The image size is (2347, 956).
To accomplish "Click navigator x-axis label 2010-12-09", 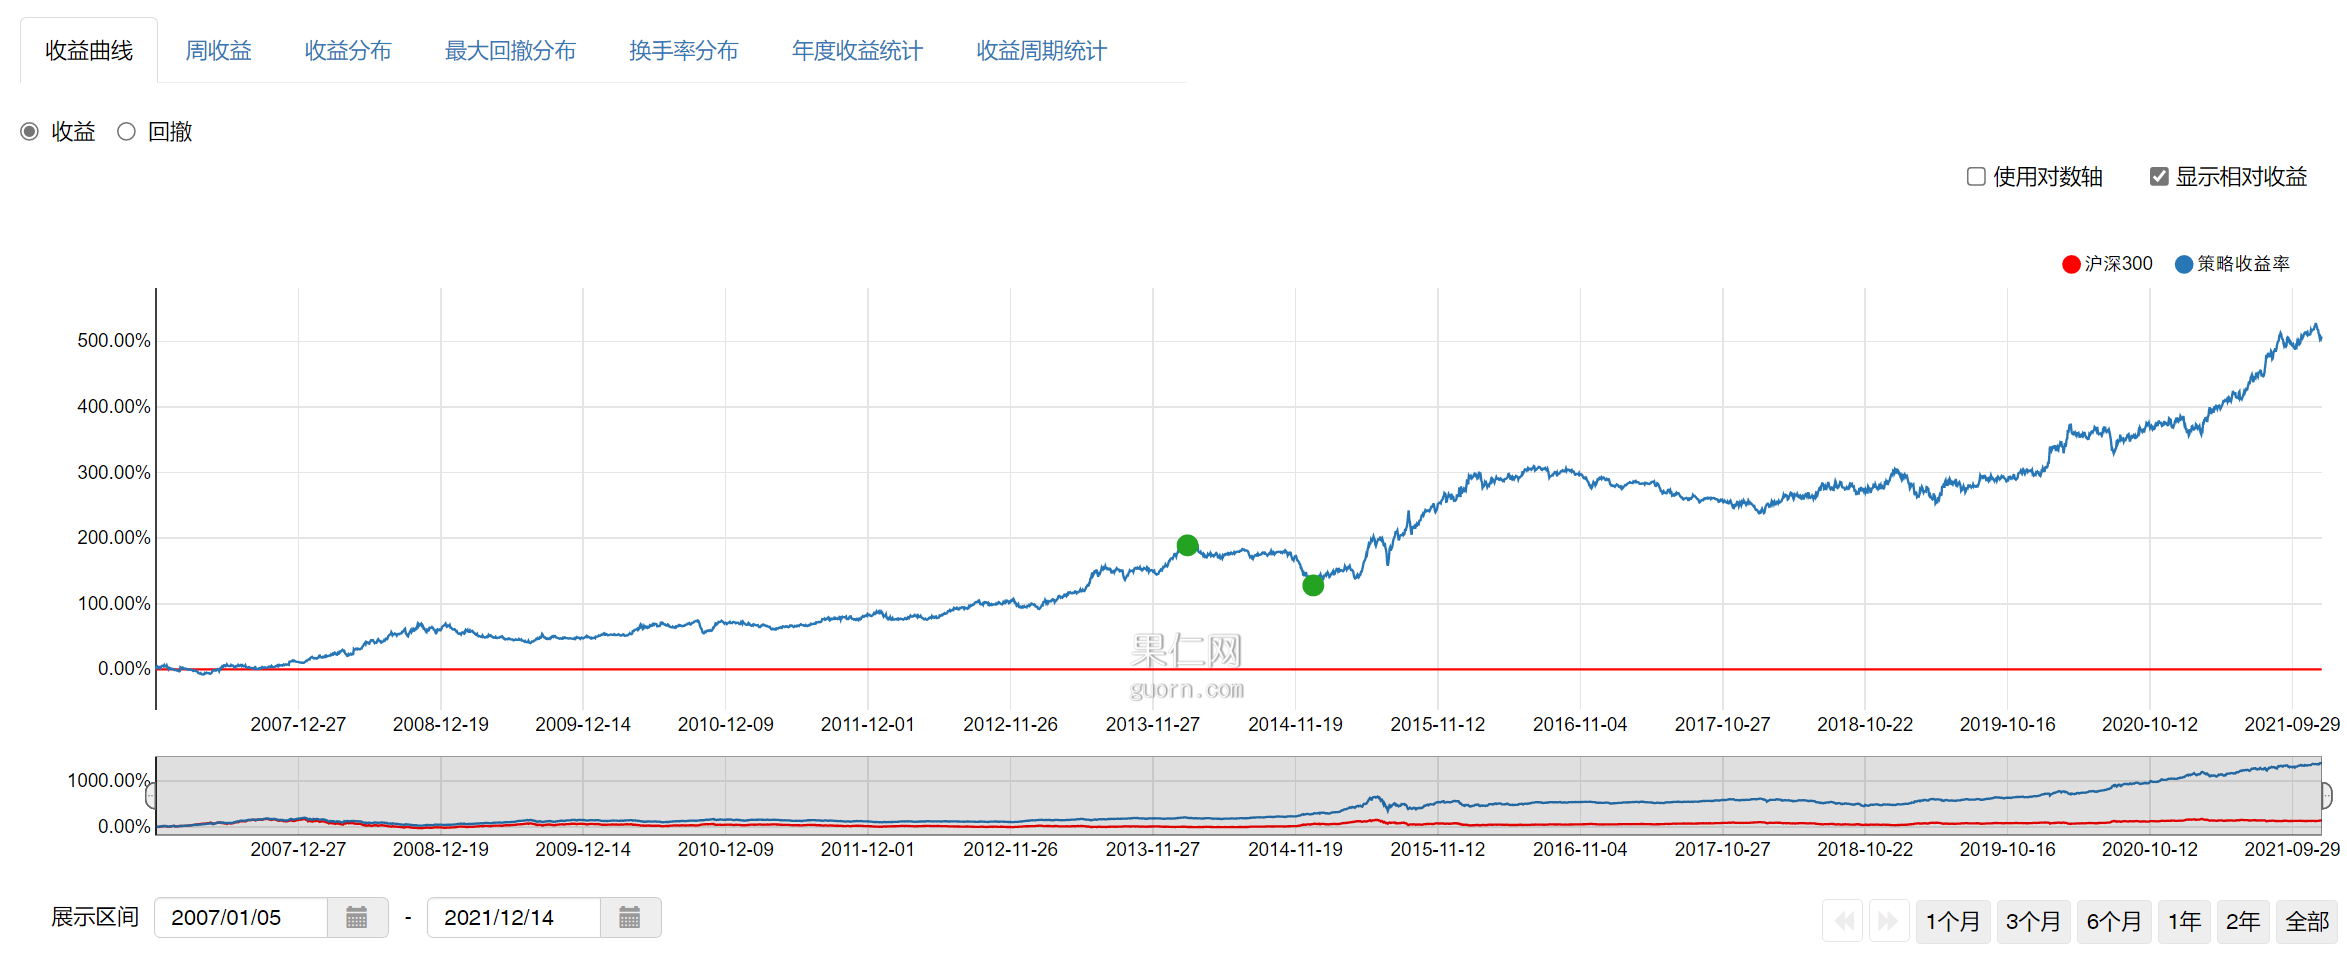I will [726, 850].
